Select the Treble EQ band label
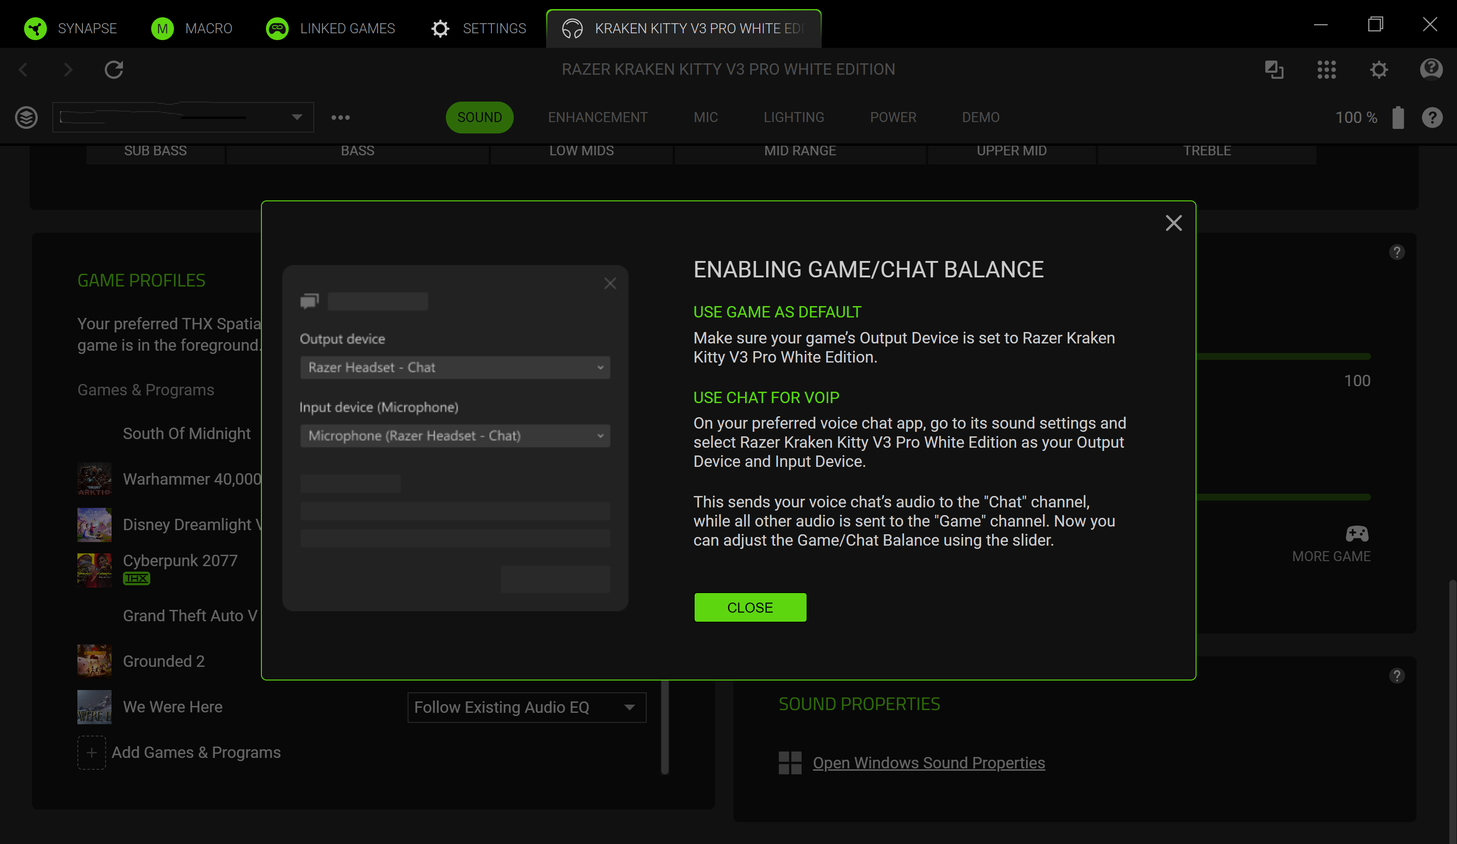The image size is (1457, 844). coord(1207,151)
